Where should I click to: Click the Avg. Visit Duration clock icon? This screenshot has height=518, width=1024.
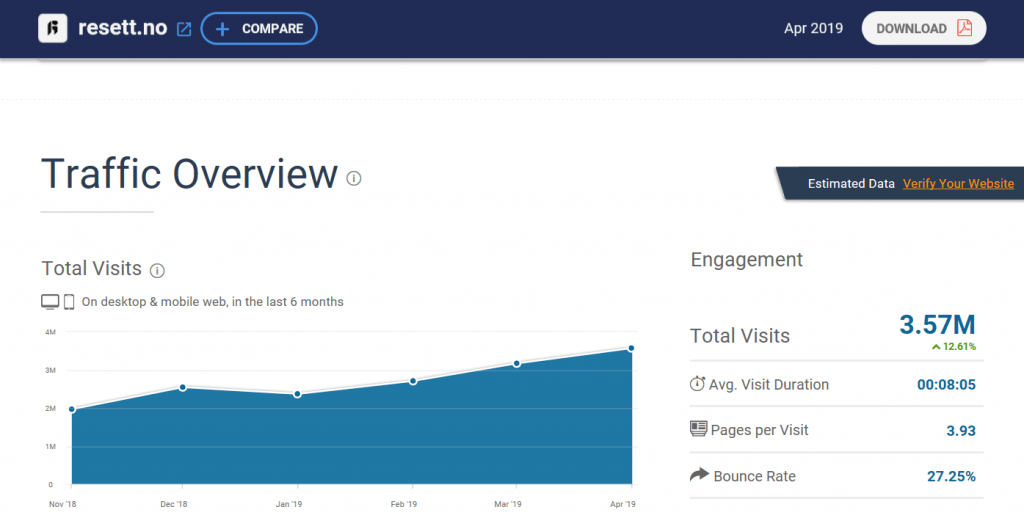(x=698, y=384)
